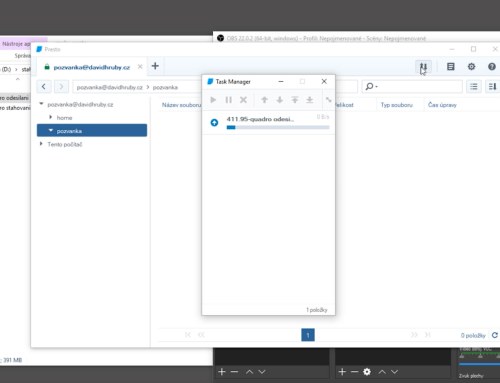The height and width of the screenshot is (383, 500).
Task: Start the task with Task Manager play icon
Action: point(213,100)
